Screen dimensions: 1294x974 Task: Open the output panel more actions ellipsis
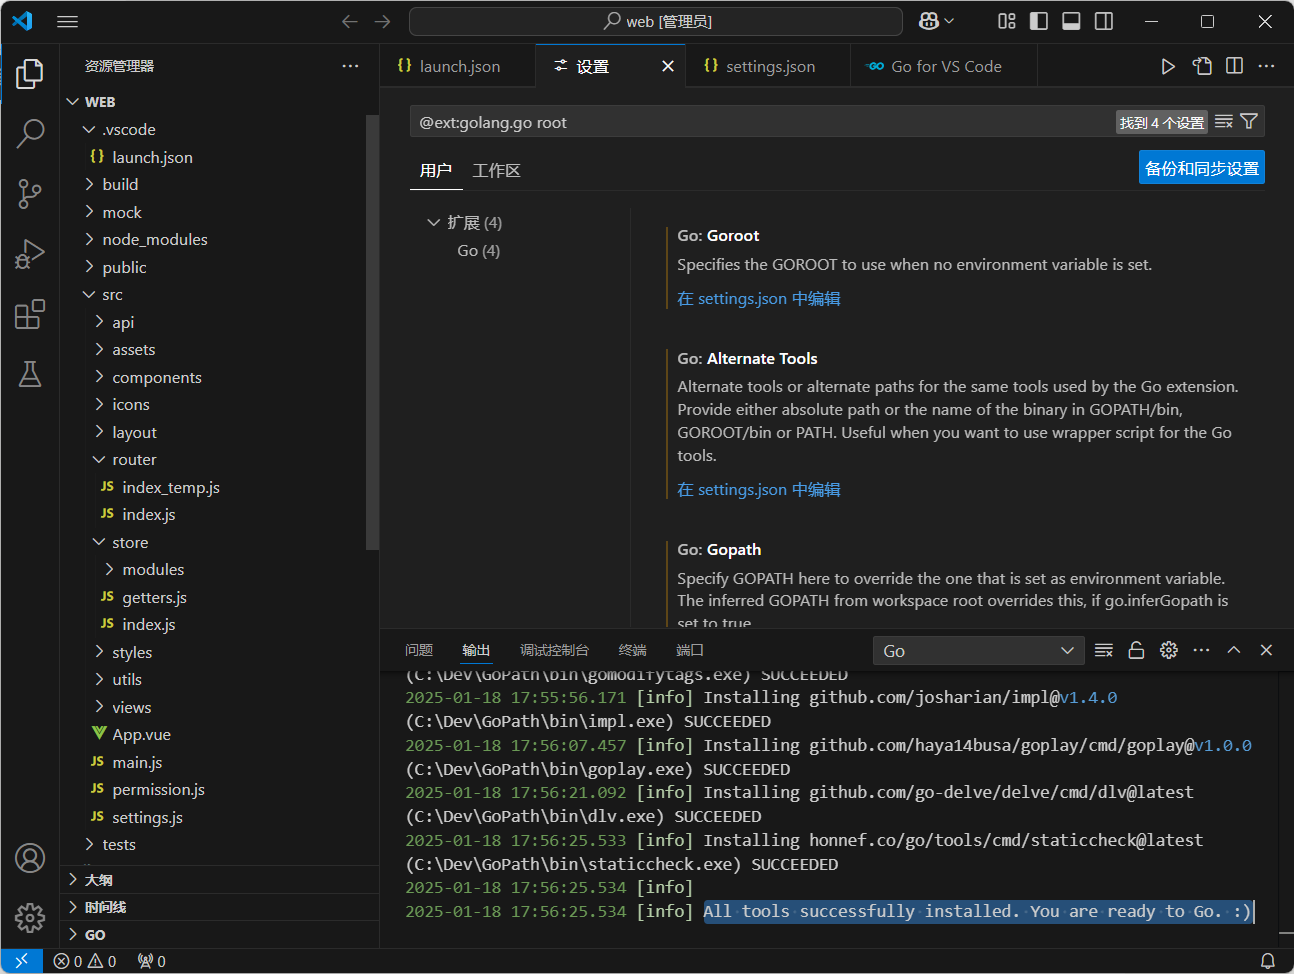tap(1202, 650)
